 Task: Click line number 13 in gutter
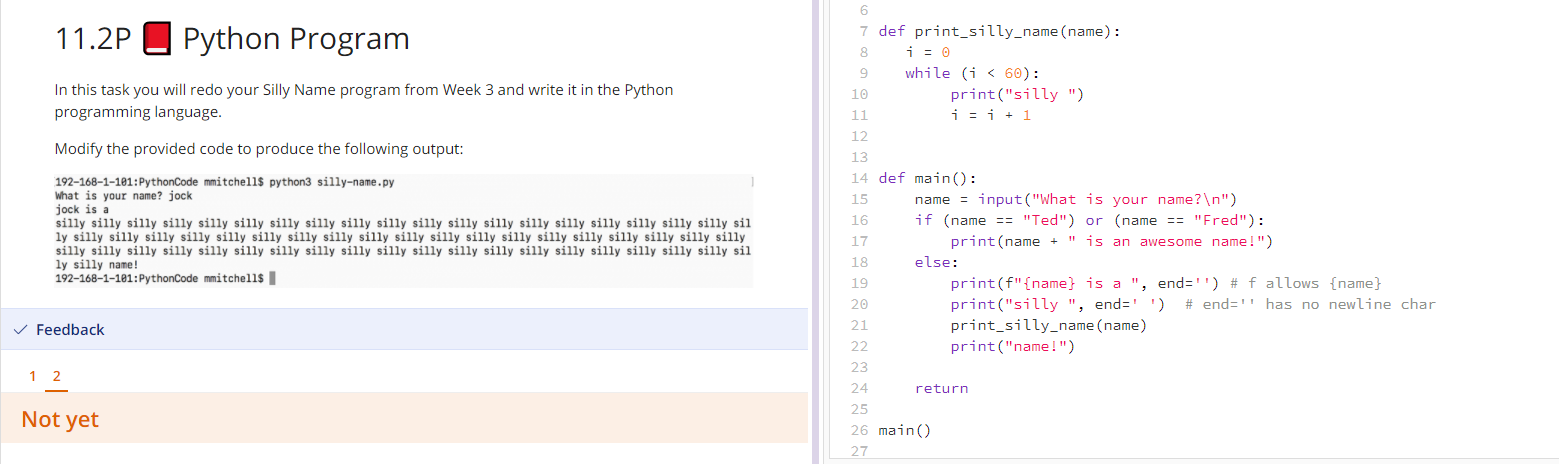pyautogui.click(x=858, y=157)
